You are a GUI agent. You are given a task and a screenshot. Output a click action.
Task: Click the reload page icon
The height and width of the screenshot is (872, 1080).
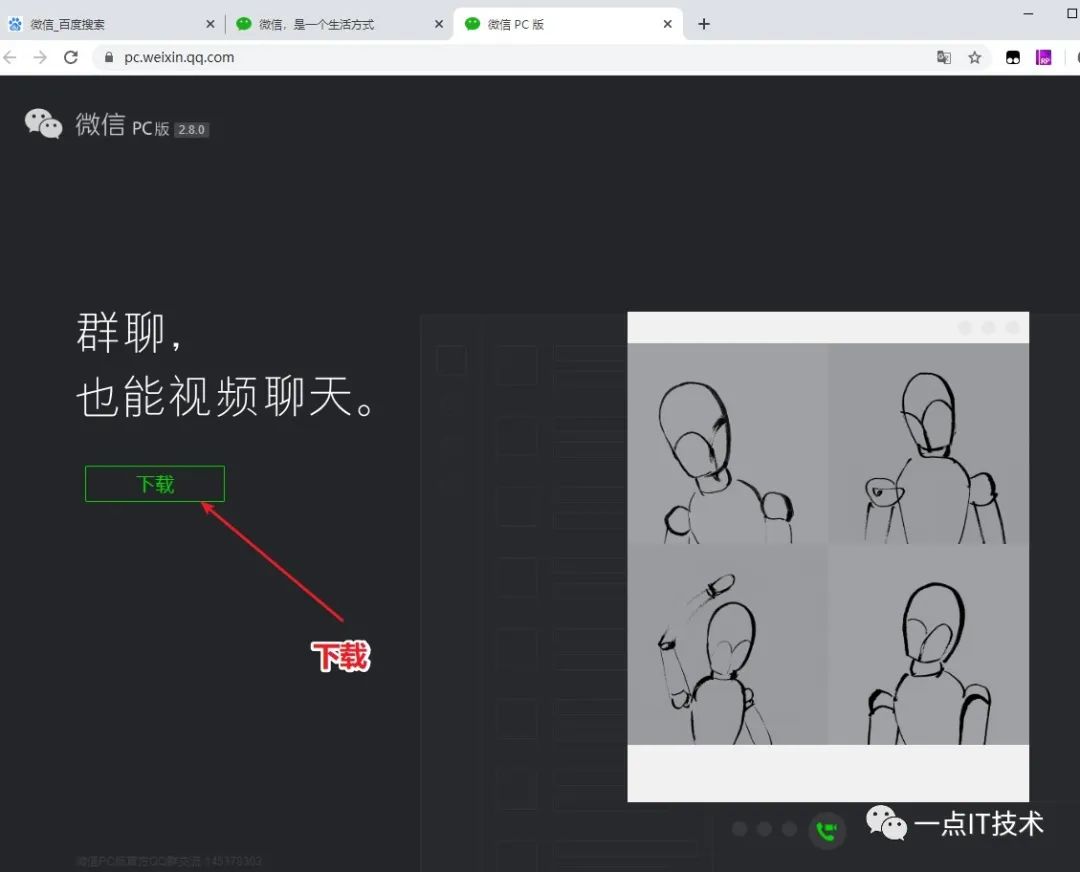[x=69, y=57]
